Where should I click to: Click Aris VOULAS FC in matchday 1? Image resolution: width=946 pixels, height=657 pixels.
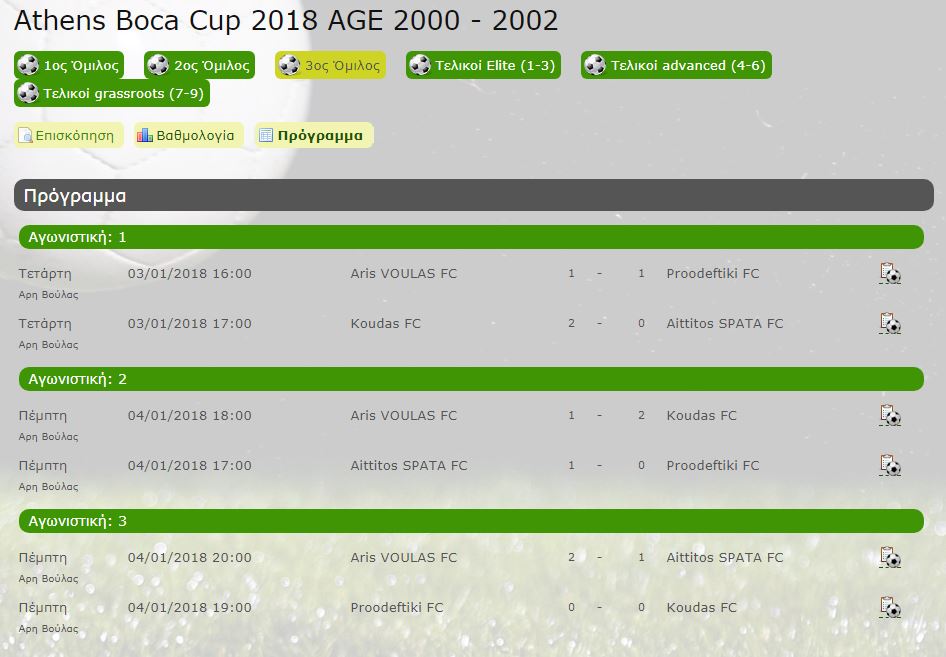tap(404, 273)
